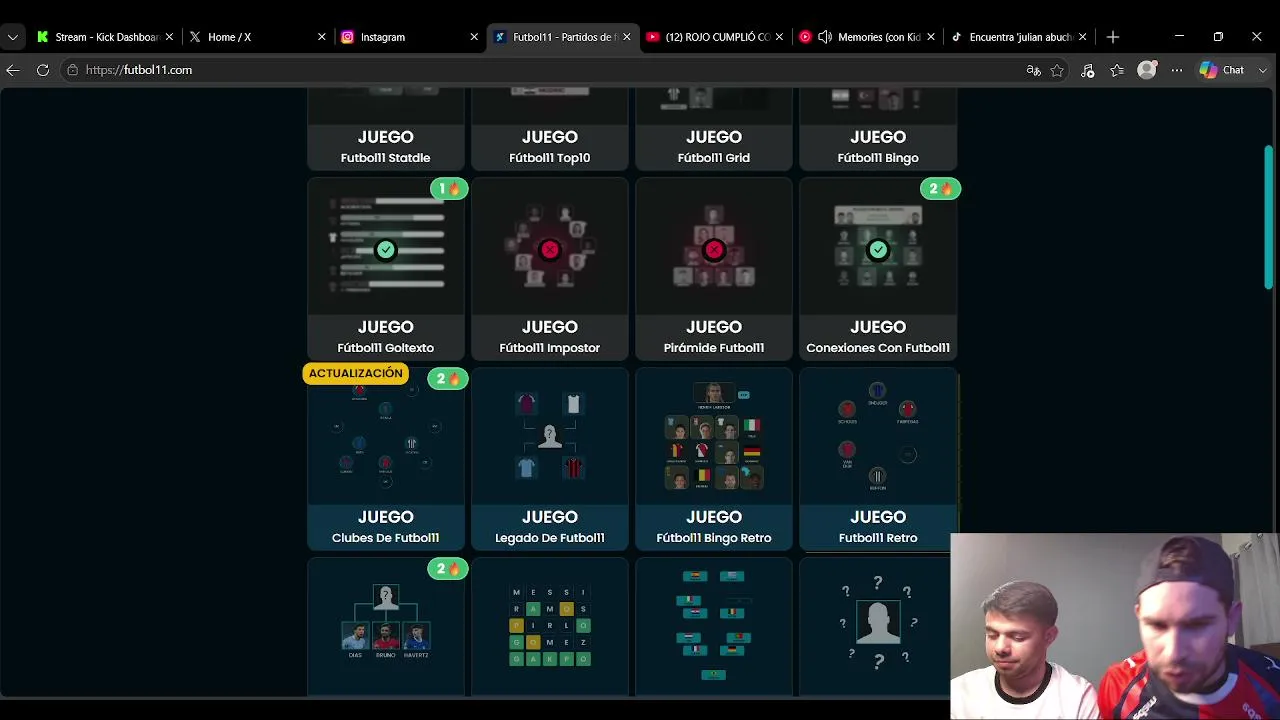Close the Stream - Kick Dashboard tab

(x=169, y=37)
